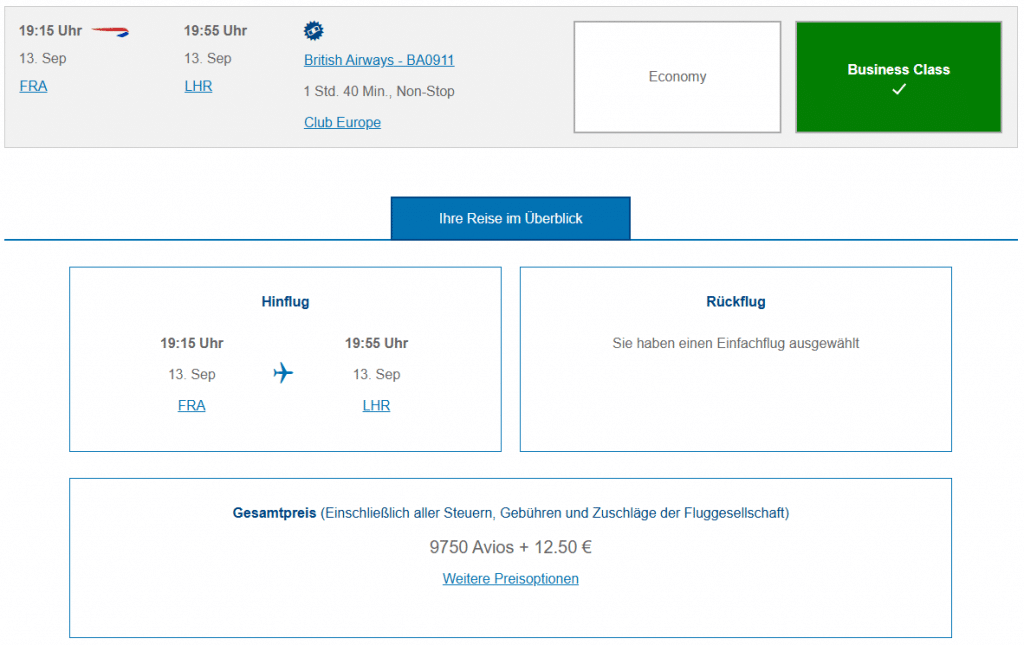The height and width of the screenshot is (645, 1024).
Task: Click FRA link in top flight row
Action: [33, 86]
